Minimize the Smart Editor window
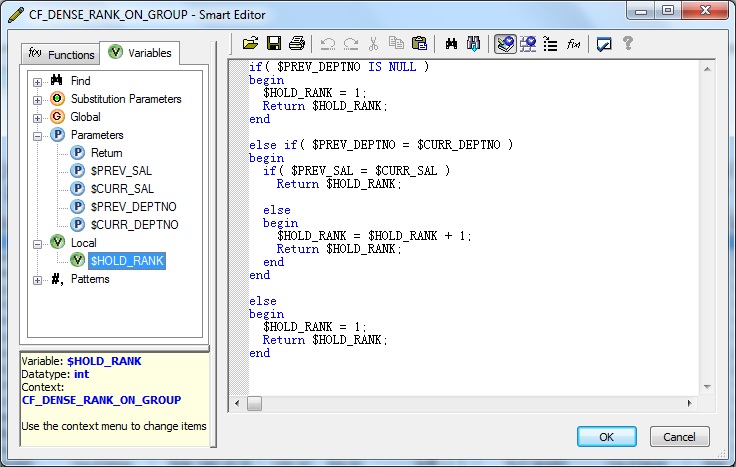Image resolution: width=736 pixels, height=467 pixels. pyautogui.click(x=641, y=10)
